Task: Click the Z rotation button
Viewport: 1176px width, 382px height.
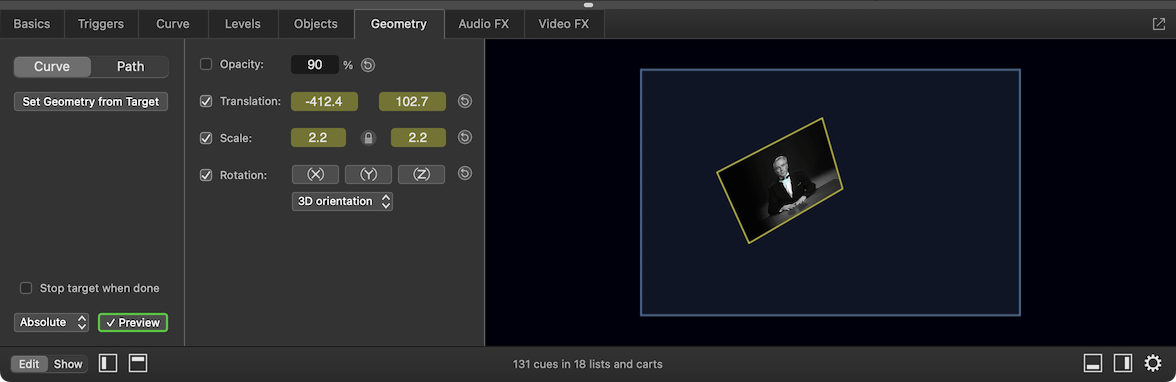Action: pyautogui.click(x=422, y=174)
